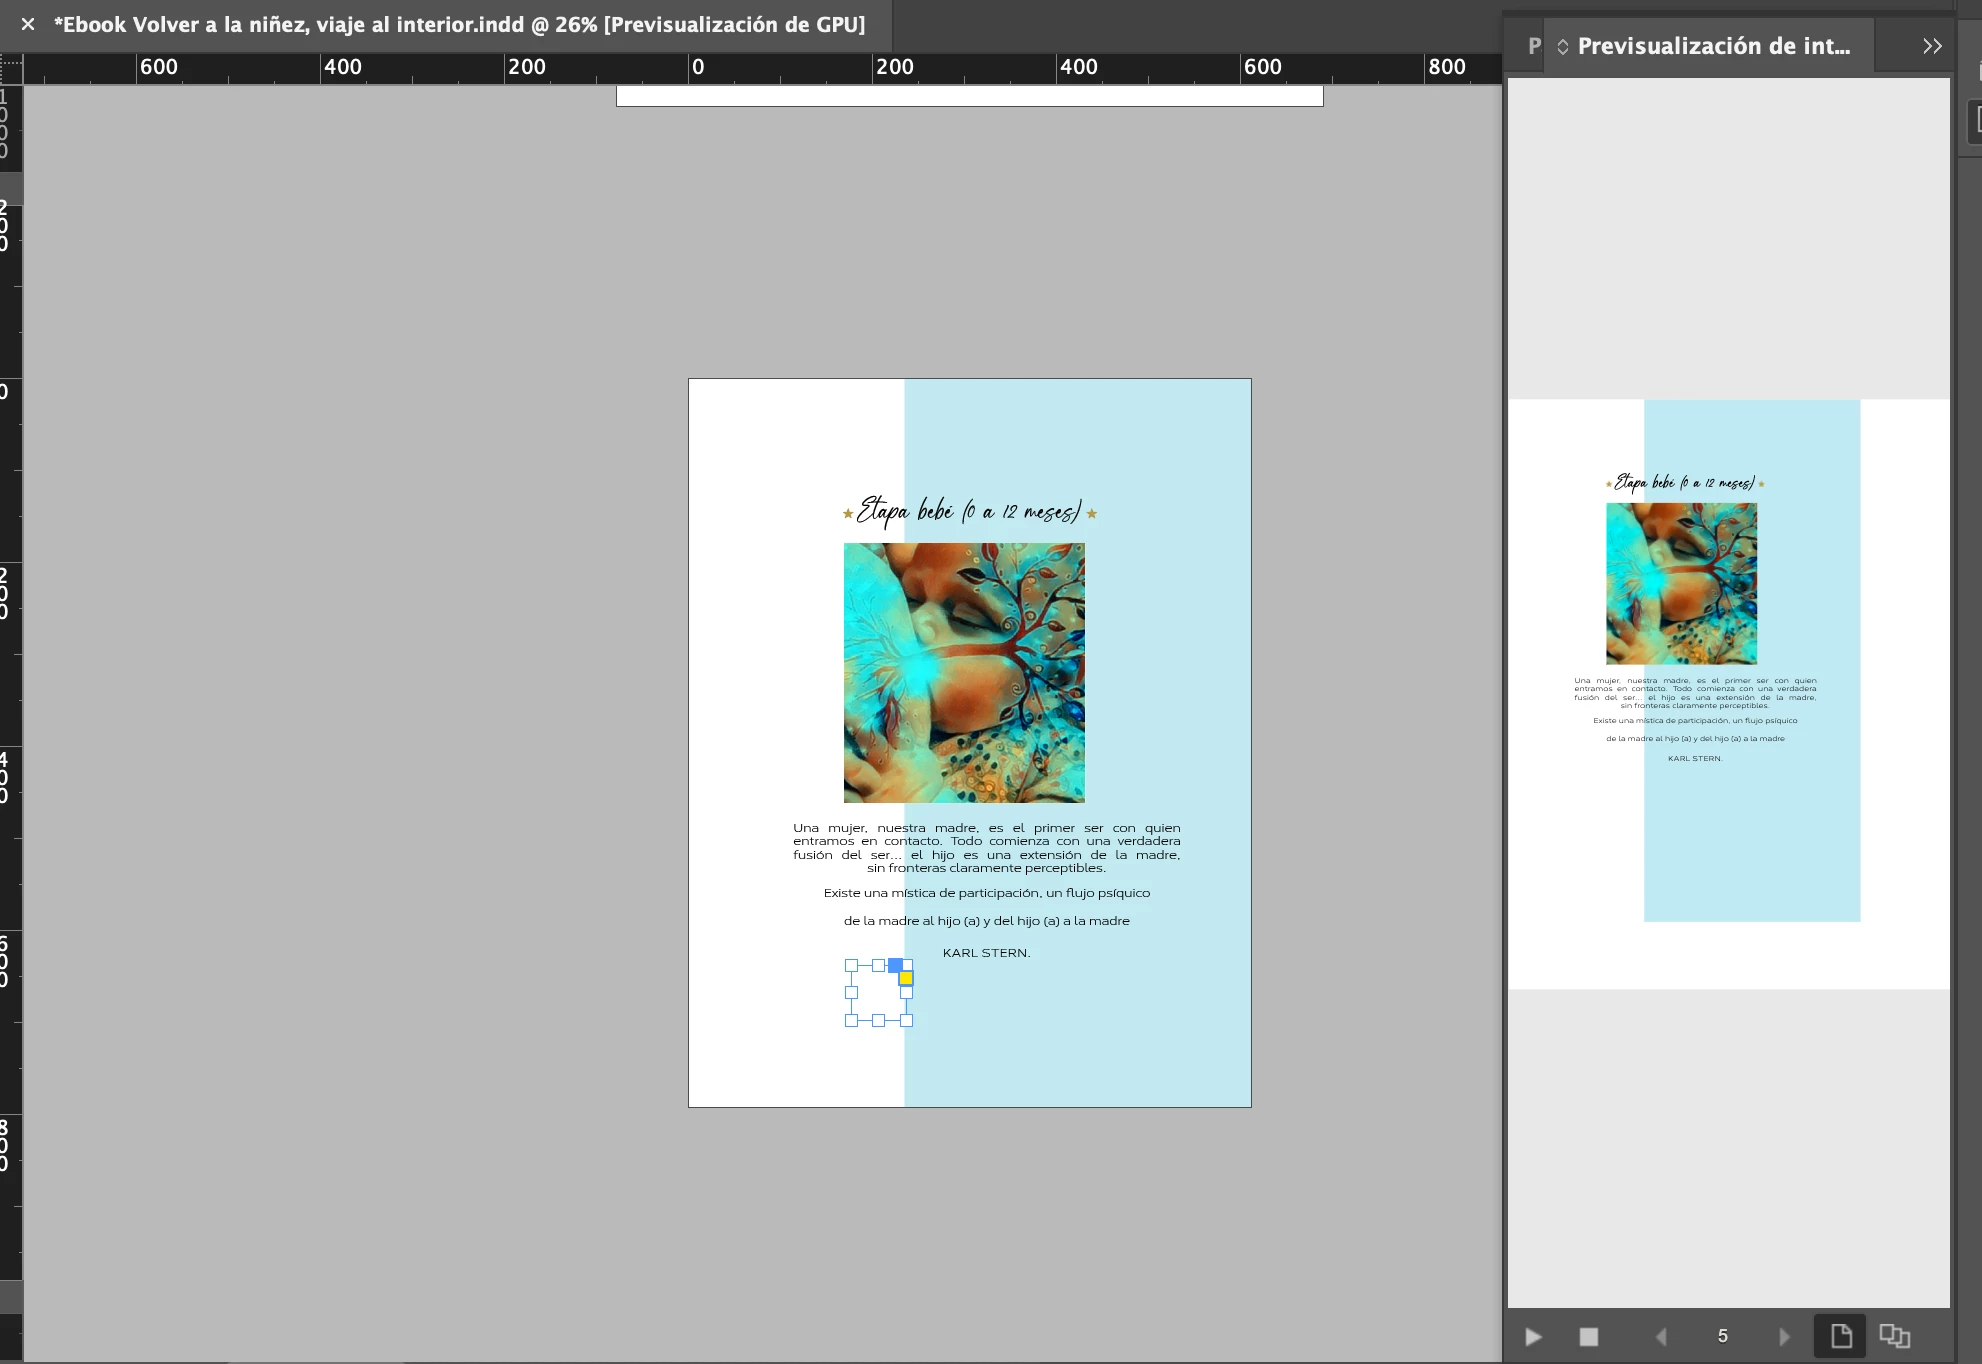Open the Previsualización de int... tab
Screen dimensions: 1982x1364
(1713, 46)
